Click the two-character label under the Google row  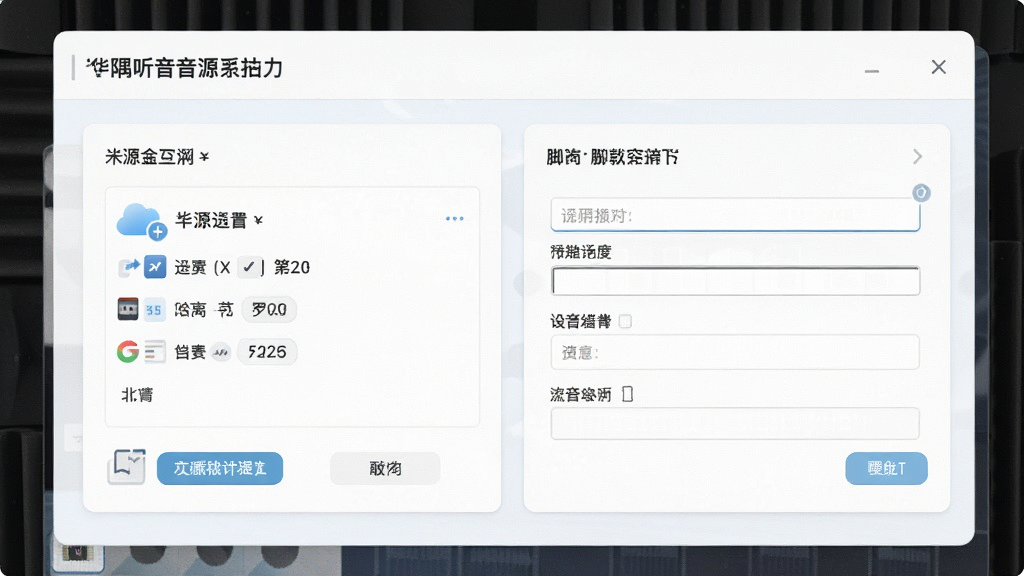(137, 395)
